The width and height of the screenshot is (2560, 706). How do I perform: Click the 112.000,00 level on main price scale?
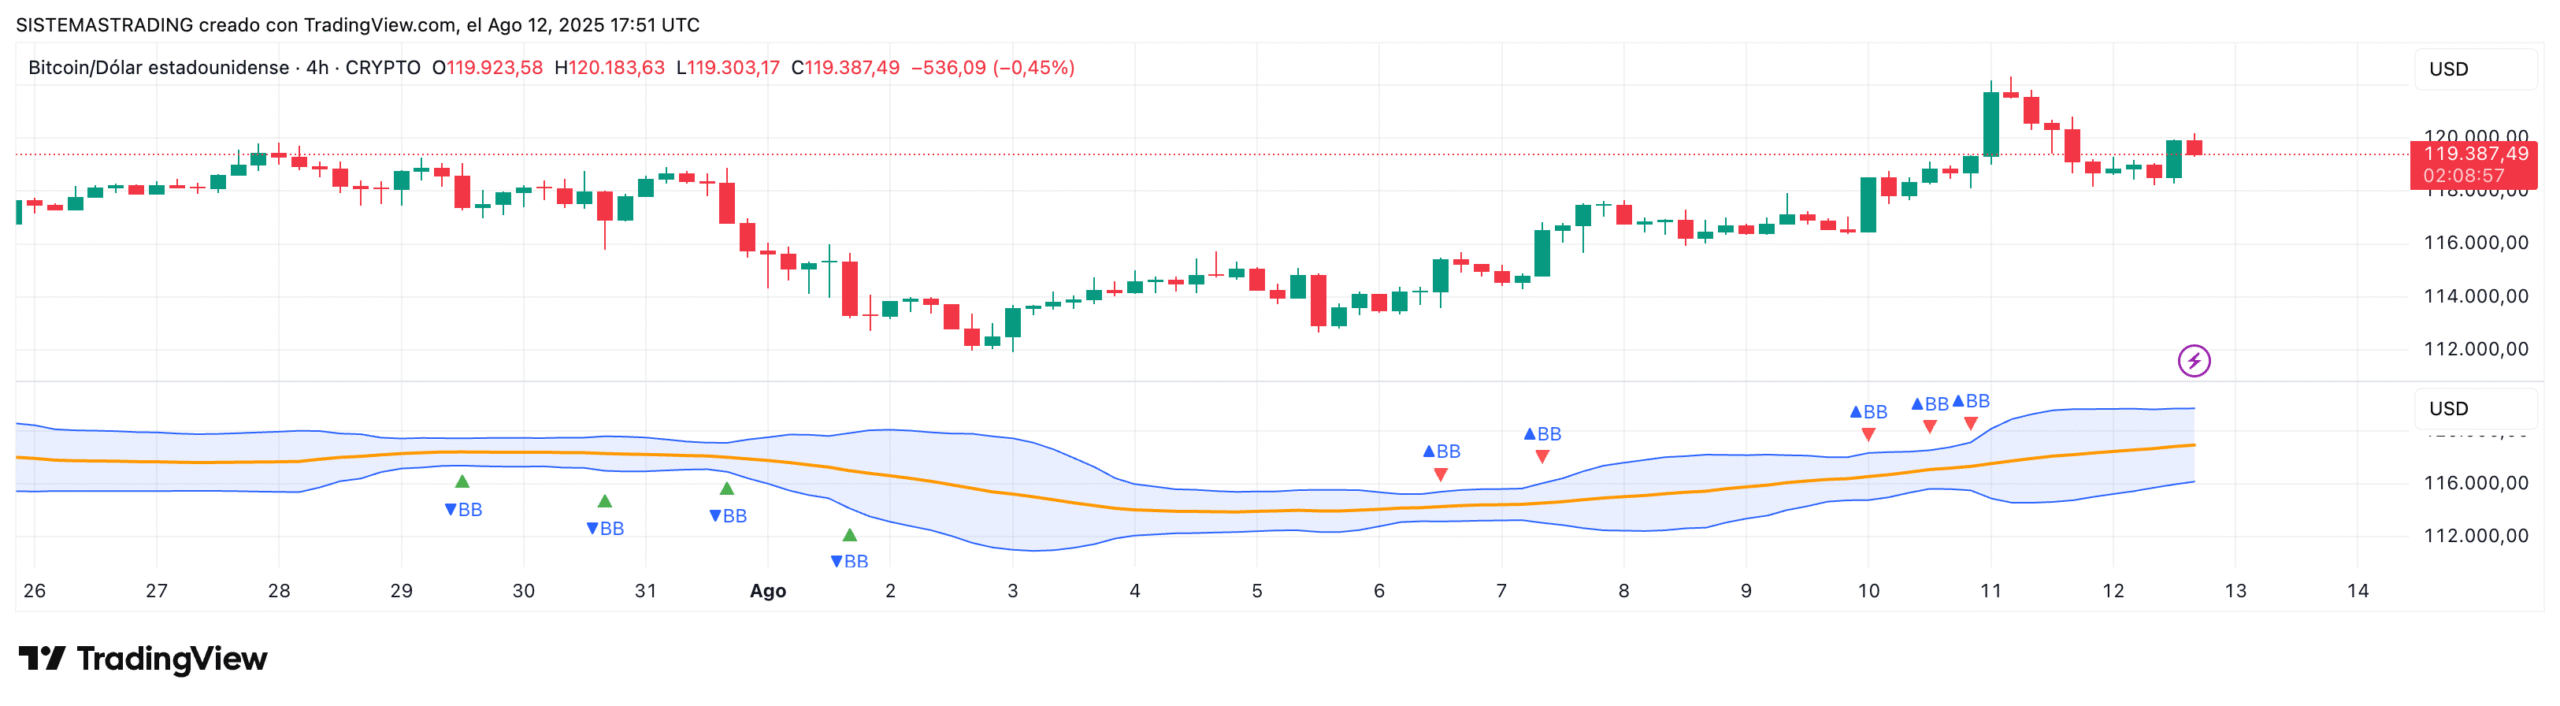click(x=2475, y=349)
